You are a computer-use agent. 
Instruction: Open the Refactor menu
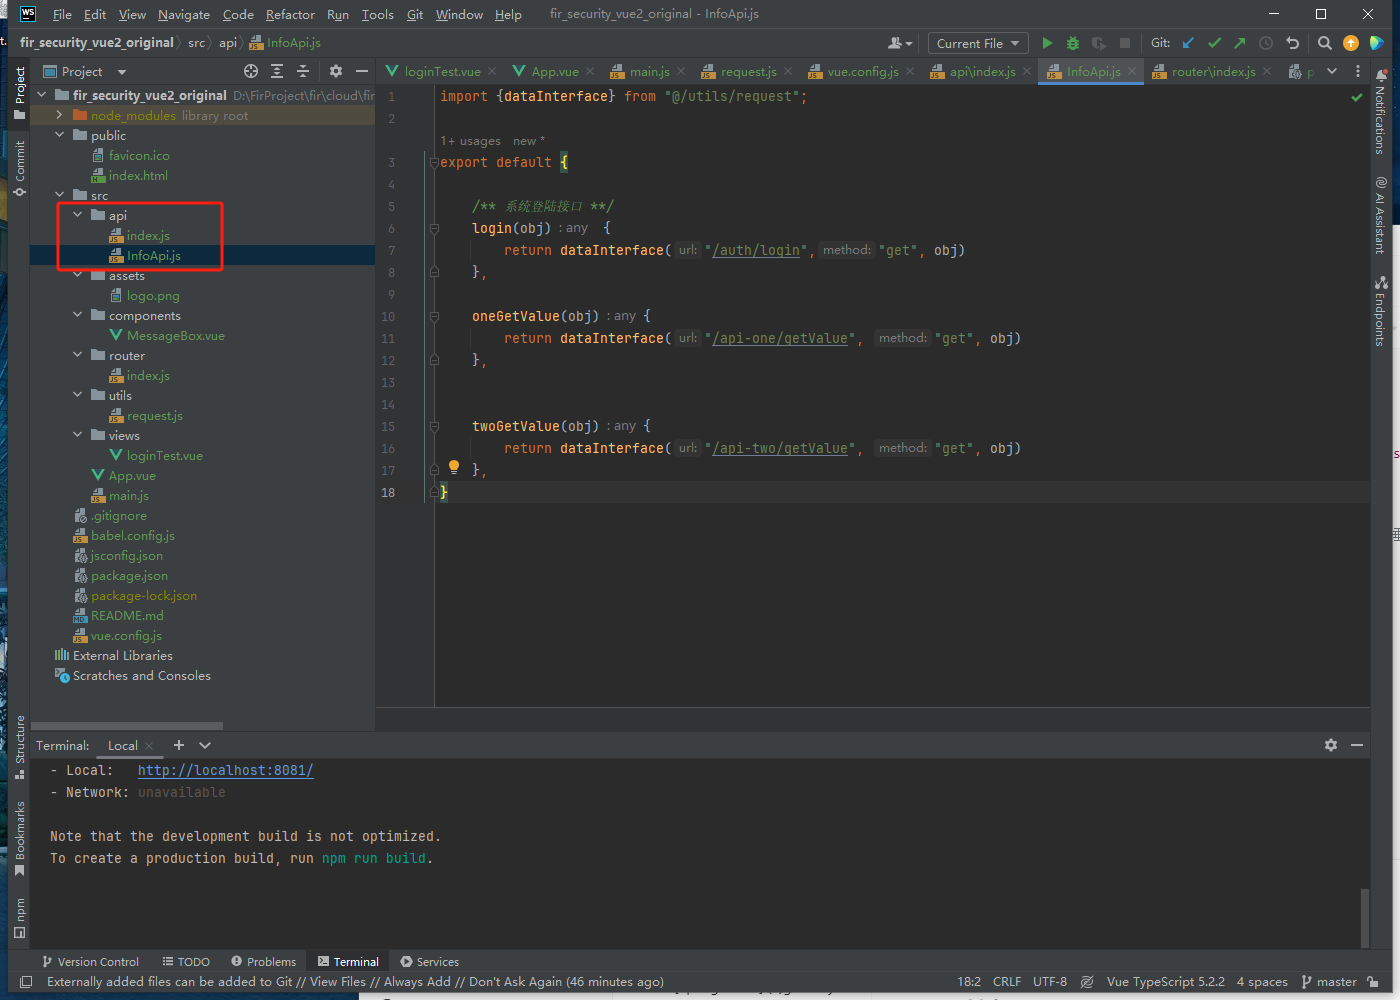[x=290, y=14]
